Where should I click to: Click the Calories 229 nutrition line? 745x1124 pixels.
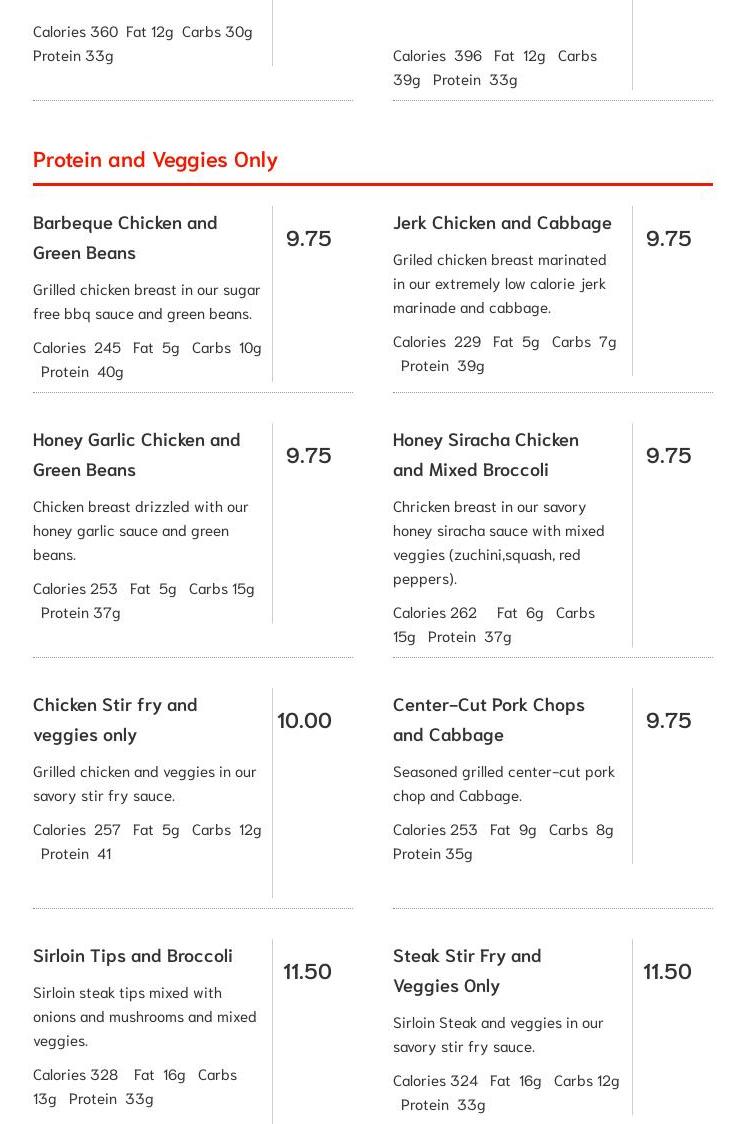[504, 354]
